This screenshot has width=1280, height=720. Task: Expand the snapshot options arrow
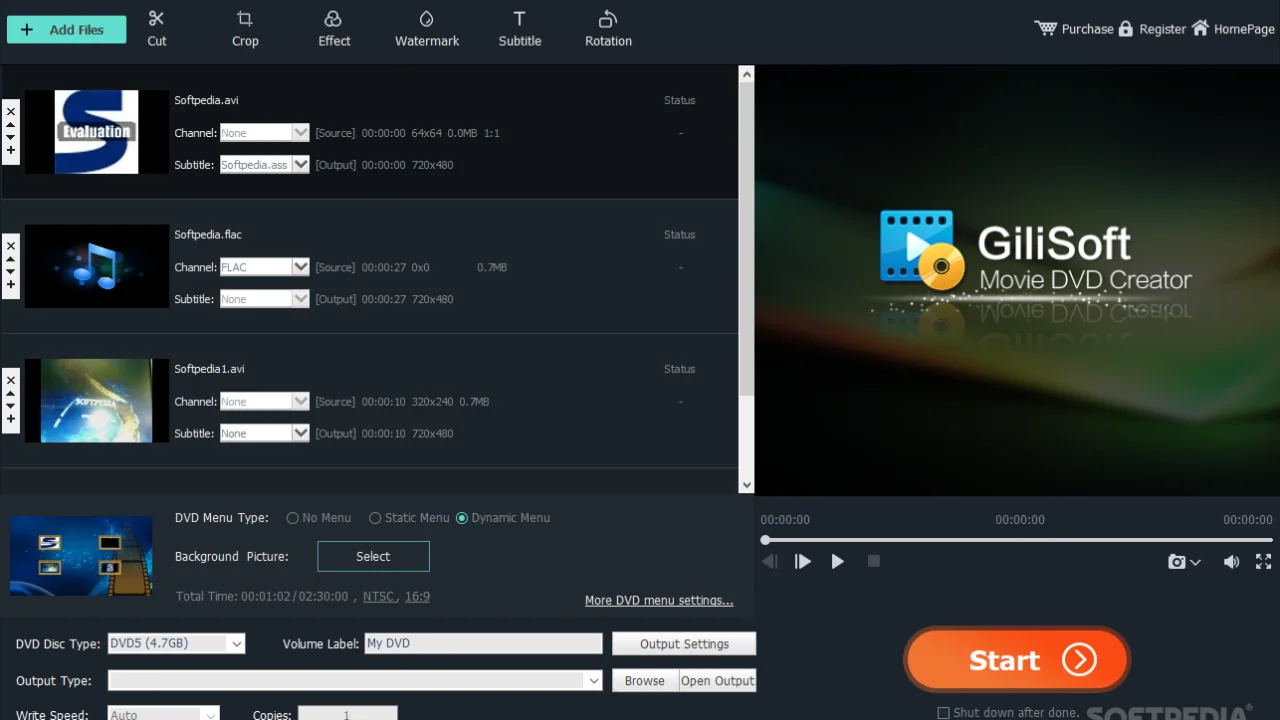coord(1195,563)
